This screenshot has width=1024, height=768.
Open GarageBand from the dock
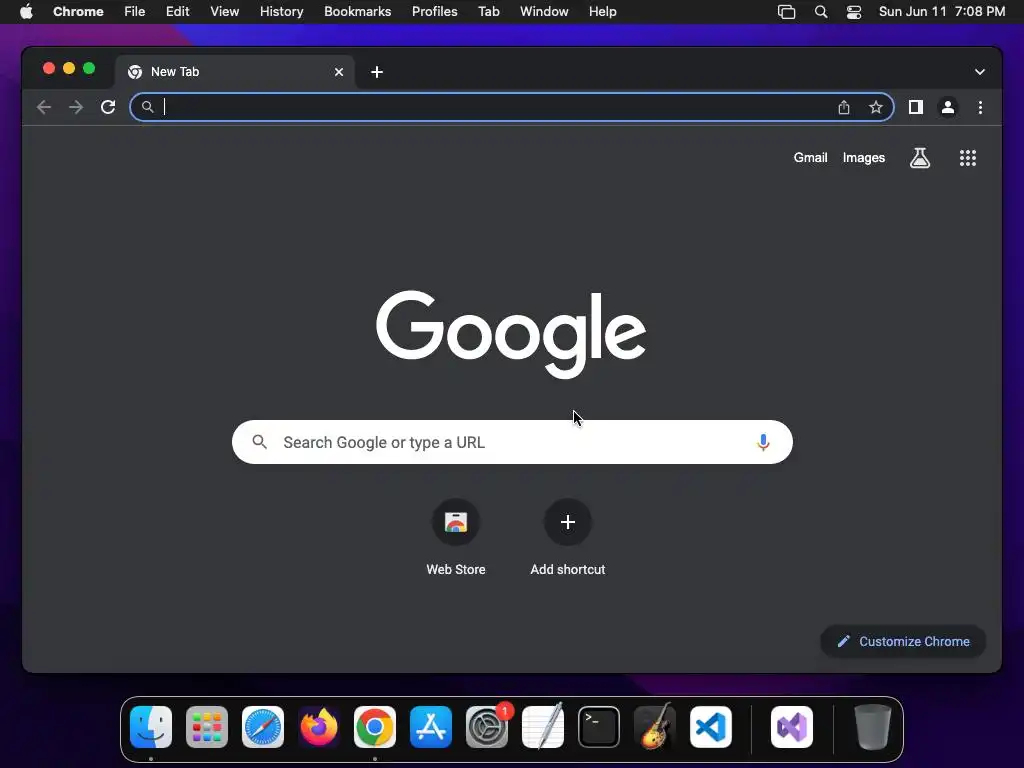(654, 727)
